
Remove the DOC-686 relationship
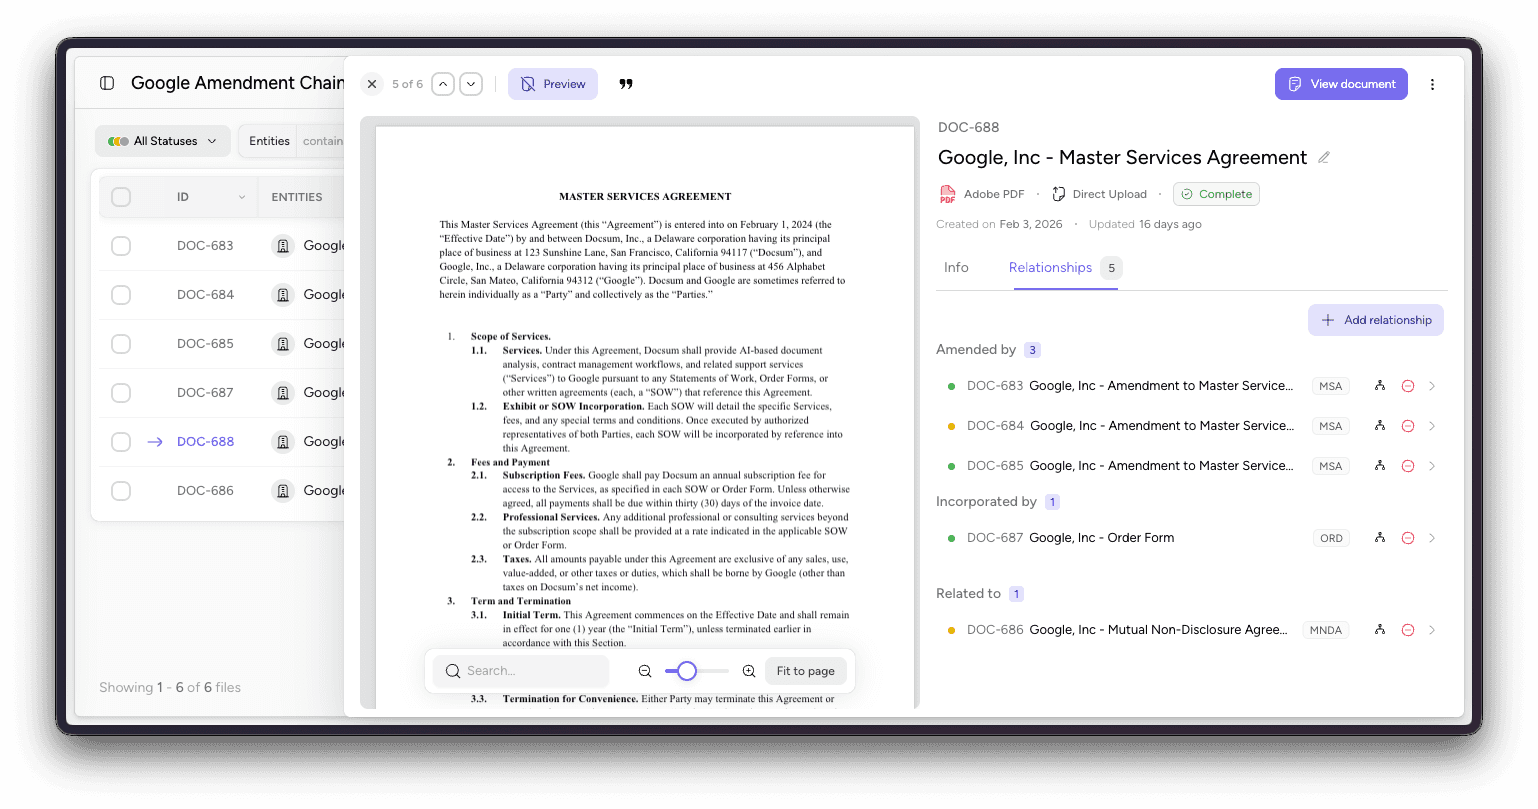(1408, 630)
